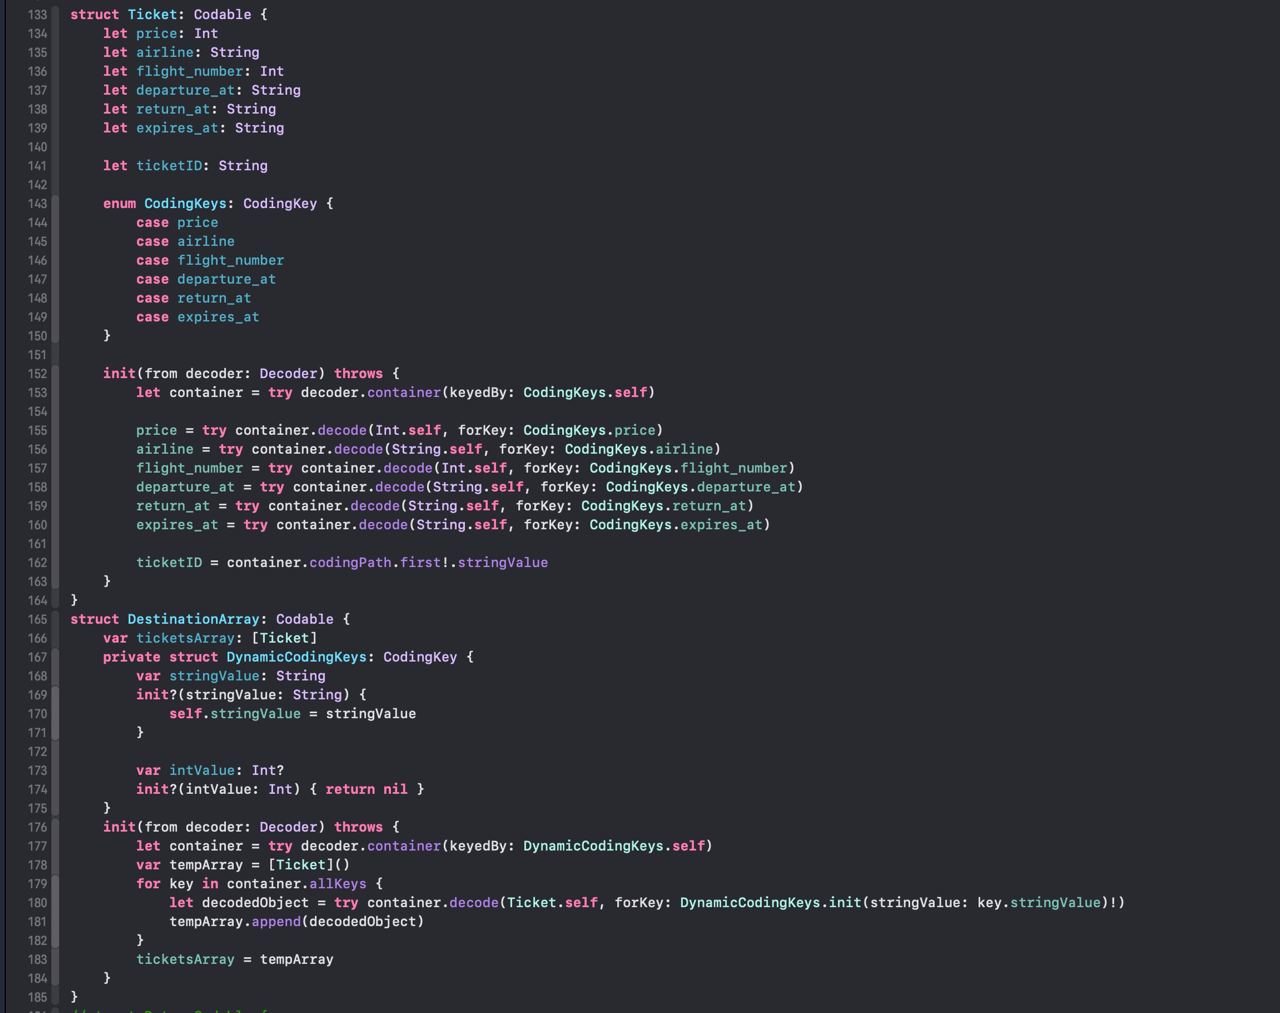Click 'case airline' enum case
Image resolution: width=1280 pixels, height=1013 pixels.
[185, 242]
